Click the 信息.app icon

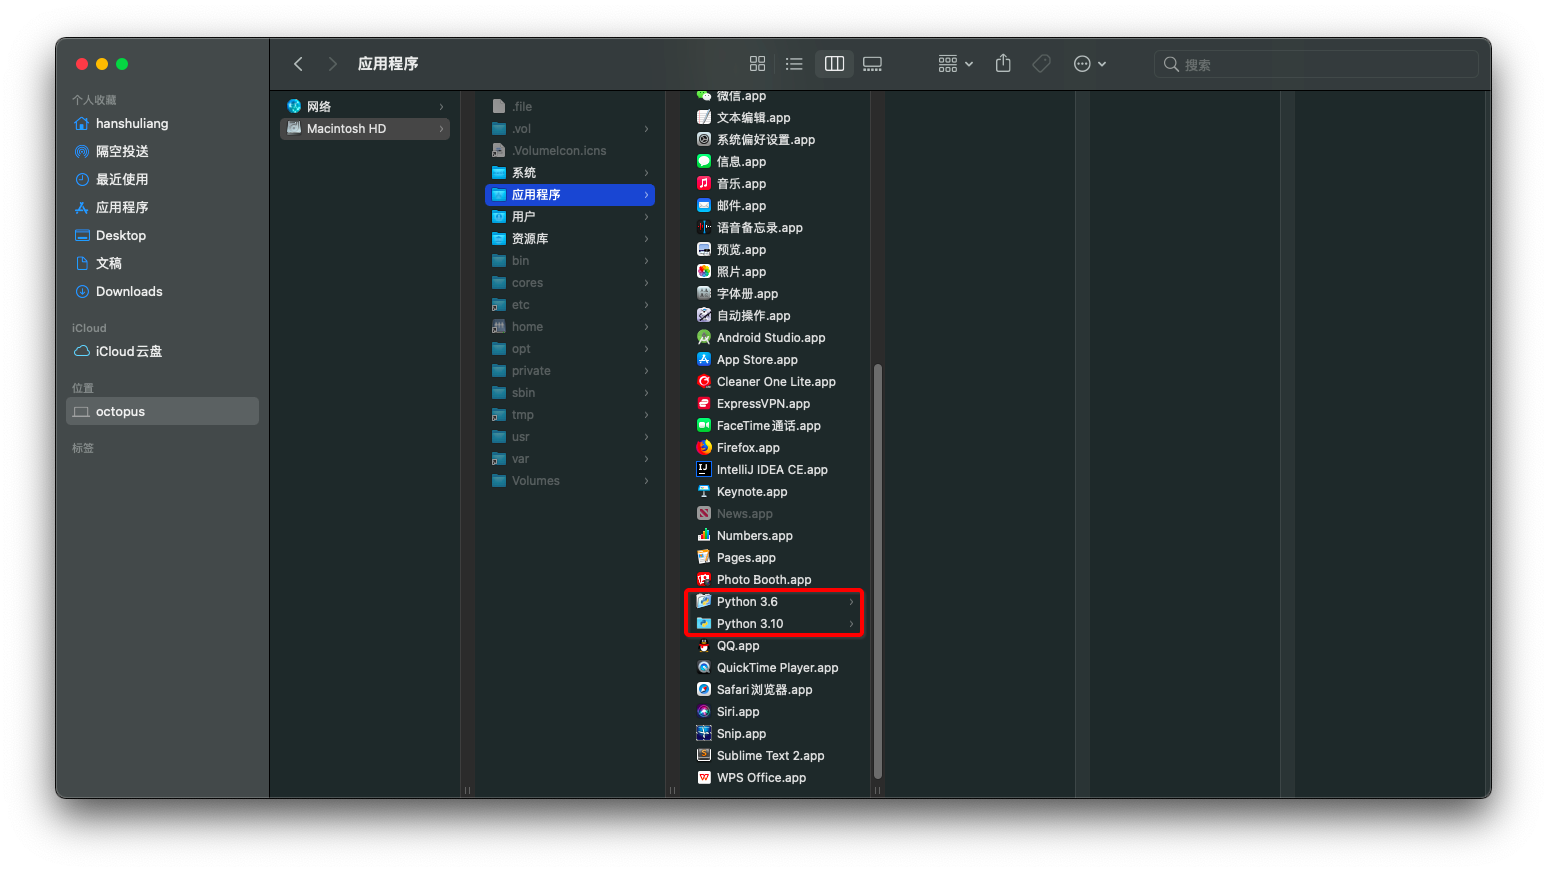(704, 162)
